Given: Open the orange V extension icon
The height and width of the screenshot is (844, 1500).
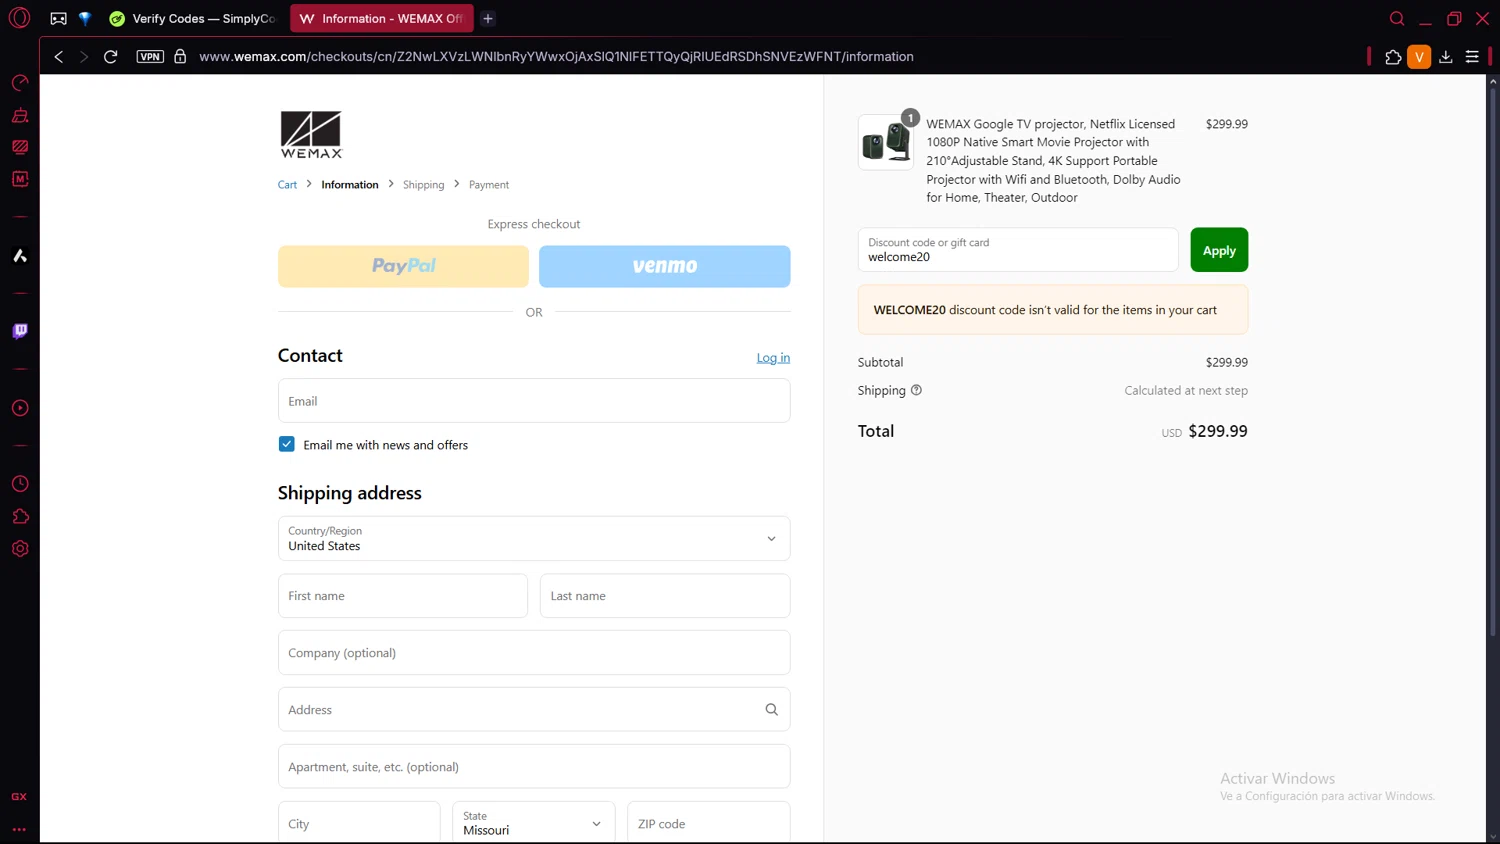Looking at the screenshot, I should [x=1419, y=57].
